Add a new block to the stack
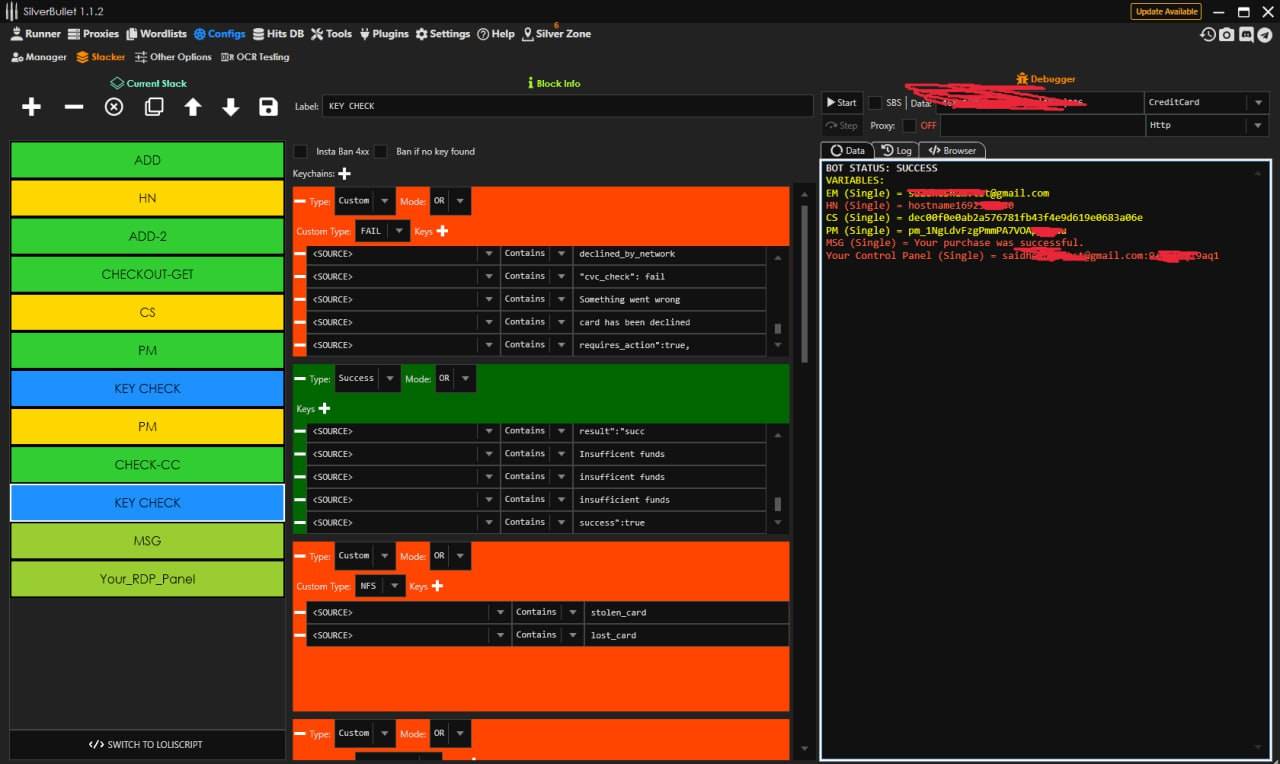1280x764 pixels. click(x=31, y=107)
